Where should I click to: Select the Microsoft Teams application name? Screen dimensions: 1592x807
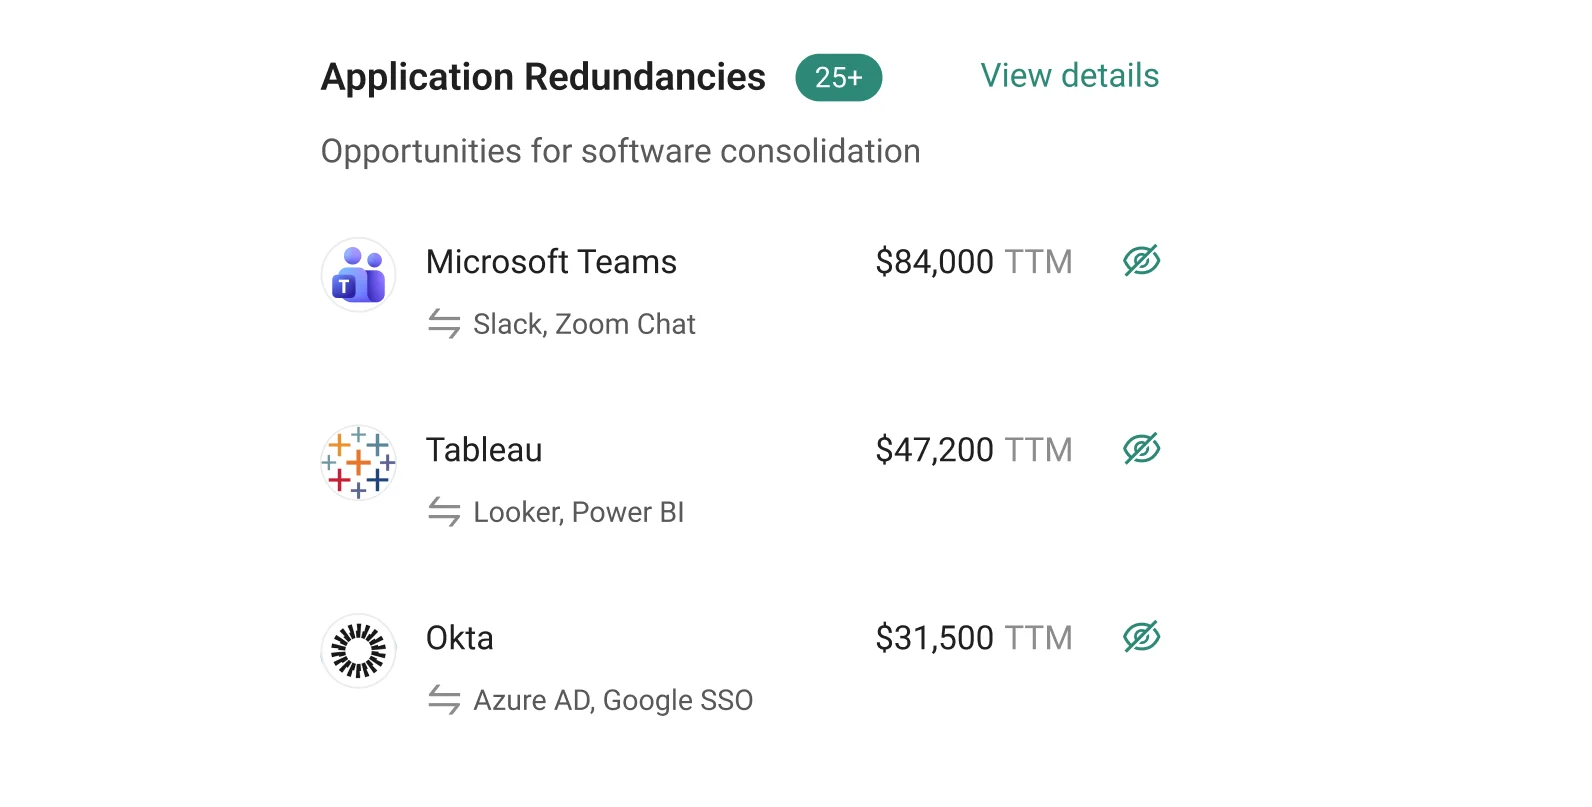[551, 262]
